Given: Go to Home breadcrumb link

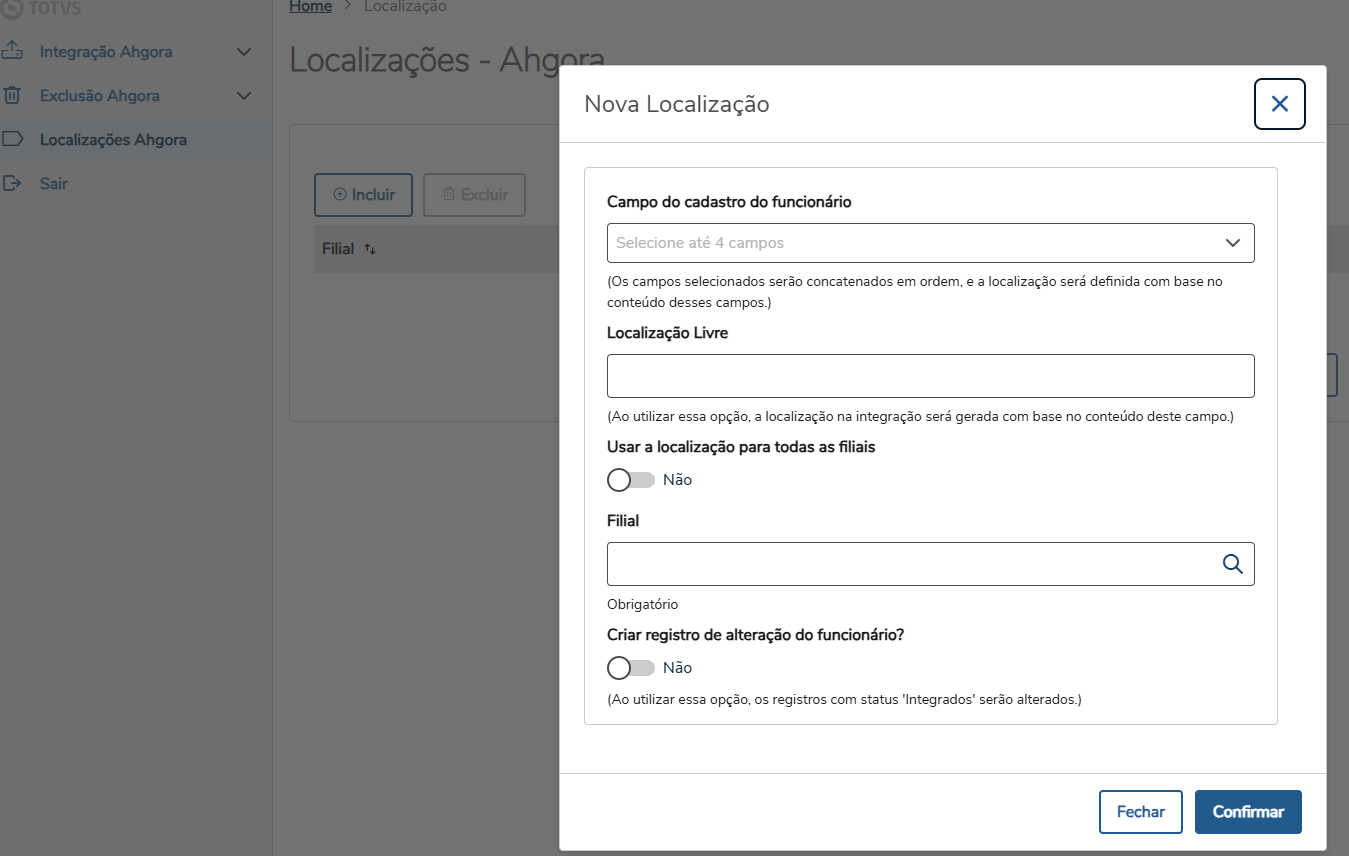Looking at the screenshot, I should click(310, 7).
